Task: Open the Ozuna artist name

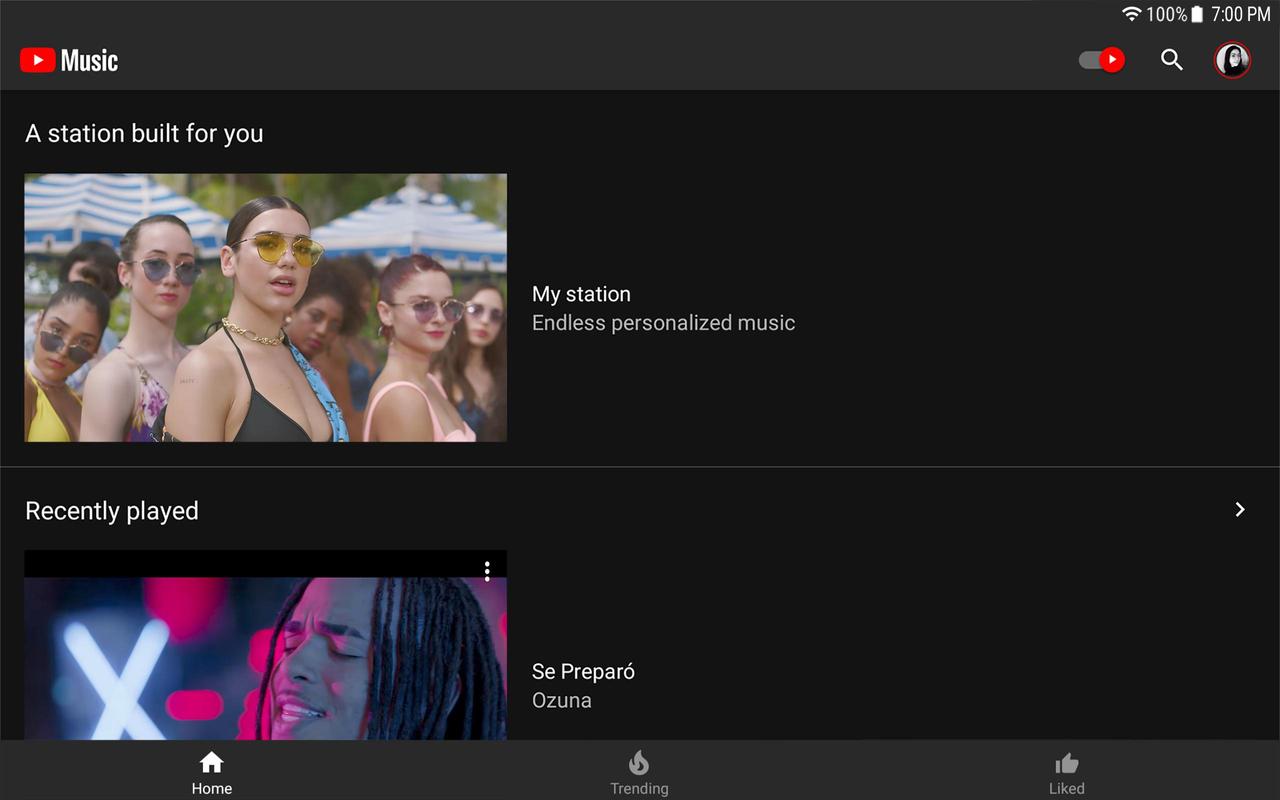Action: pyautogui.click(x=562, y=700)
